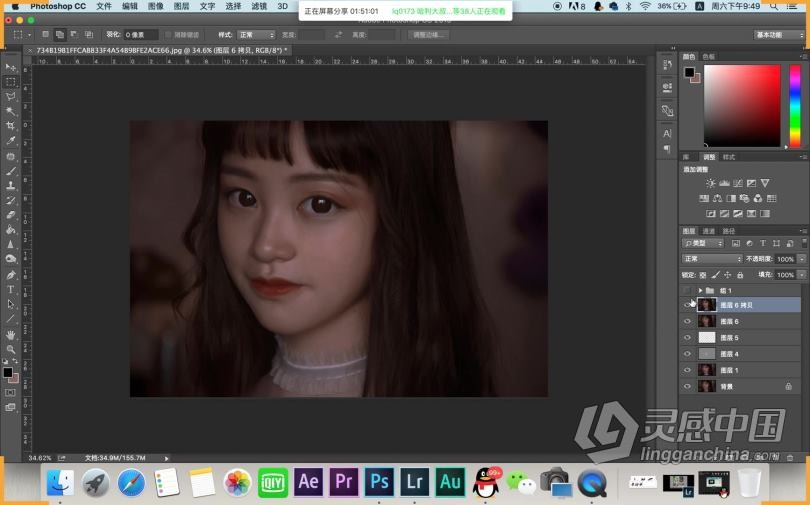Select the Path Selection tool
This screenshot has height=505, width=810.
[10, 304]
